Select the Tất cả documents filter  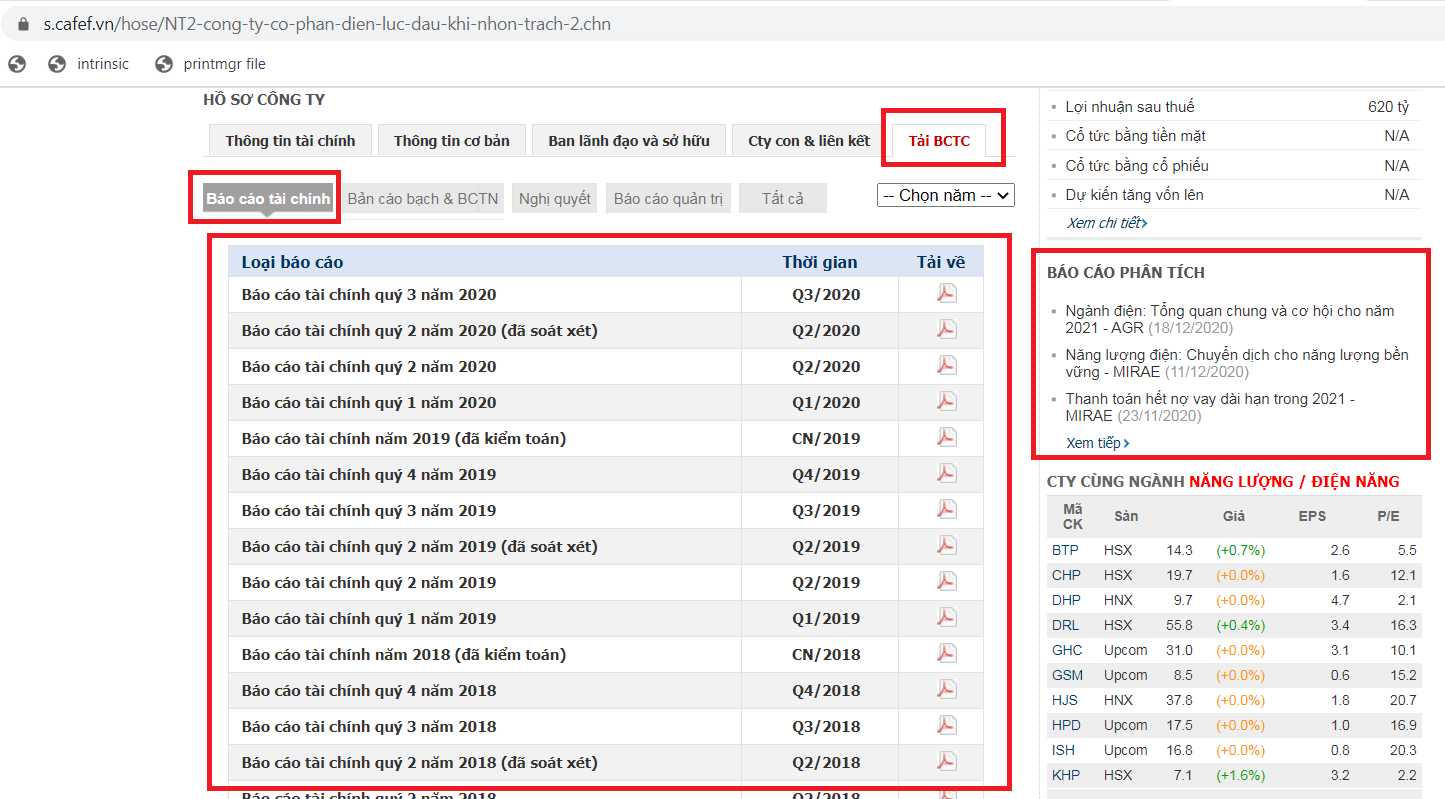782,199
